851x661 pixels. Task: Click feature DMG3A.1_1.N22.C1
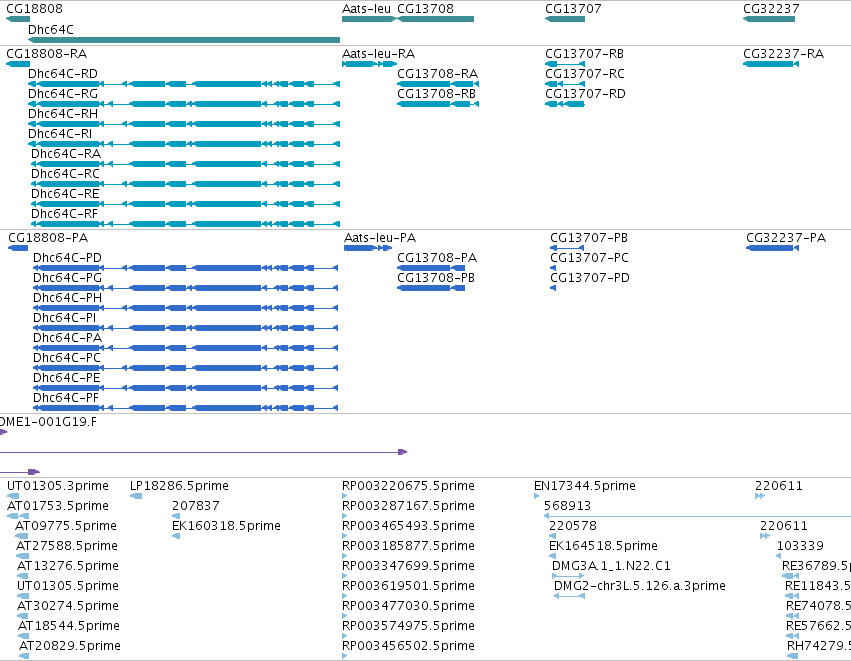pos(568,576)
